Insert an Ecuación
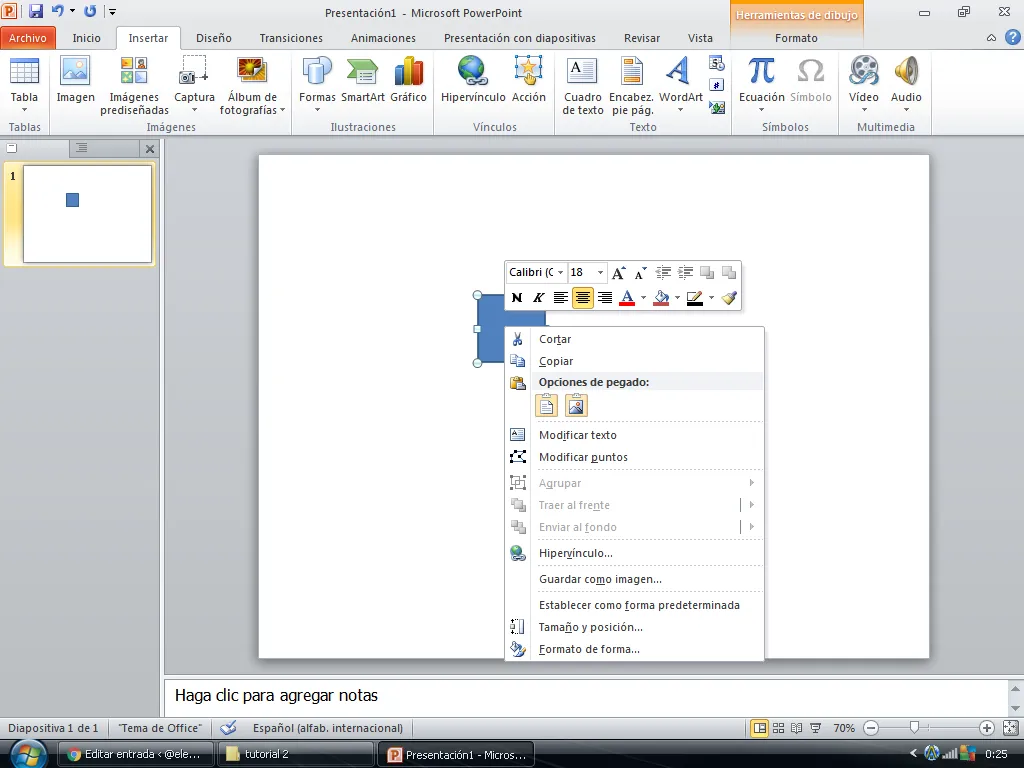 click(761, 84)
